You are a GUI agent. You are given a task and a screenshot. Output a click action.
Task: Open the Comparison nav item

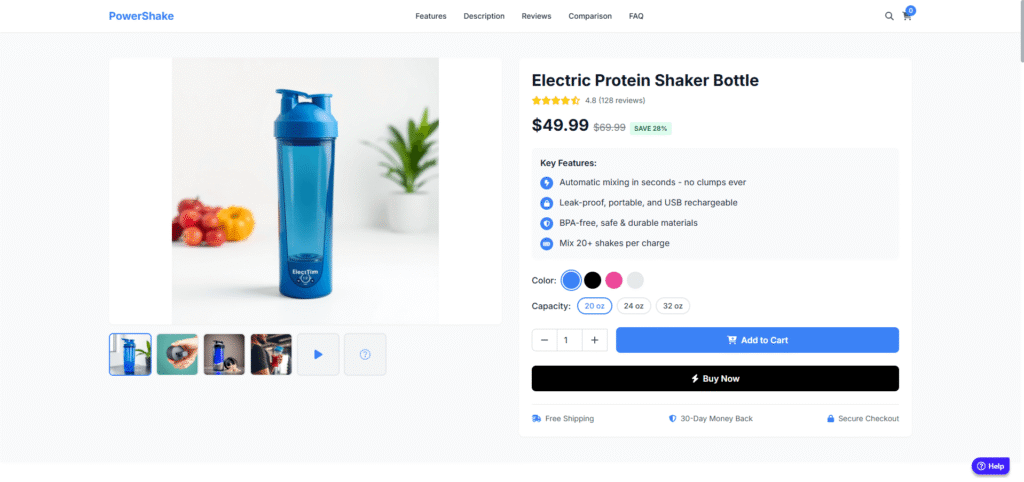[590, 16]
